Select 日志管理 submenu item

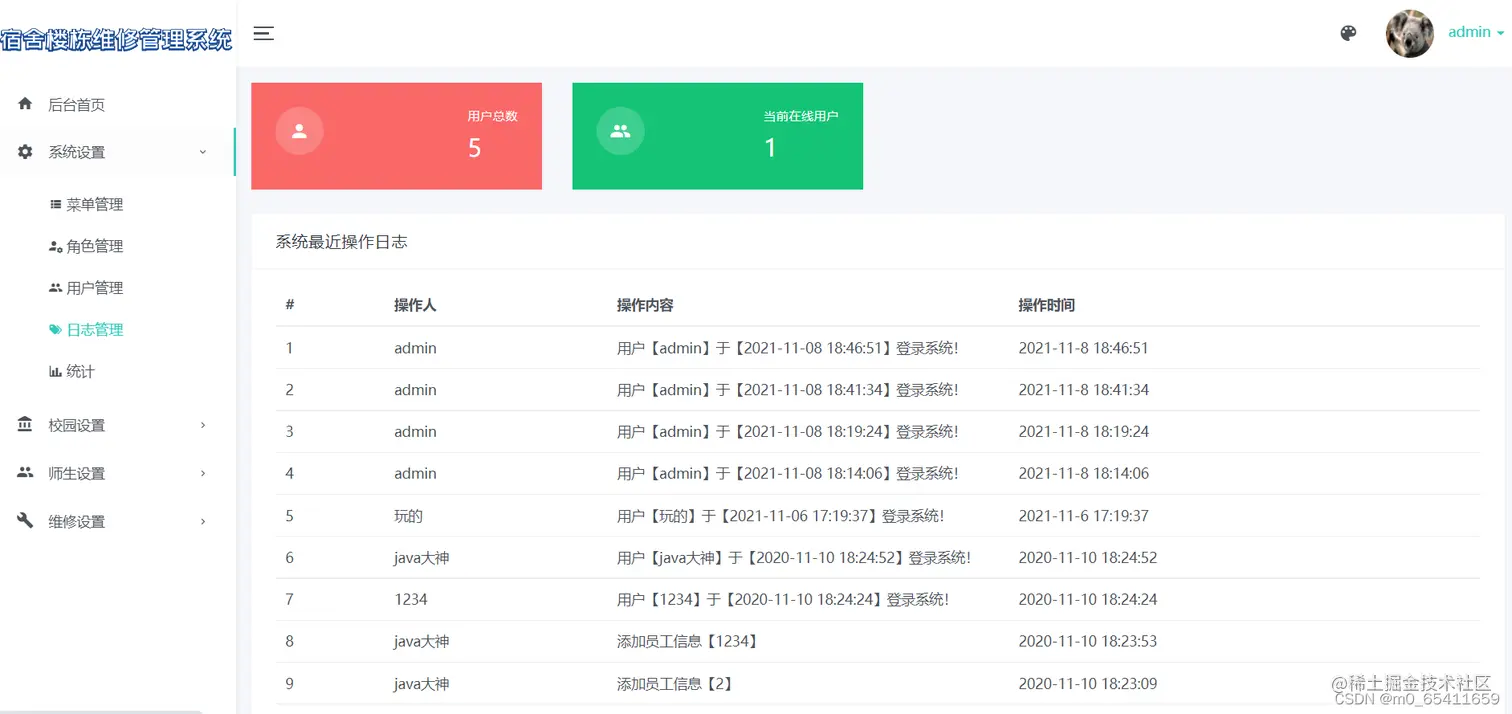(x=95, y=330)
